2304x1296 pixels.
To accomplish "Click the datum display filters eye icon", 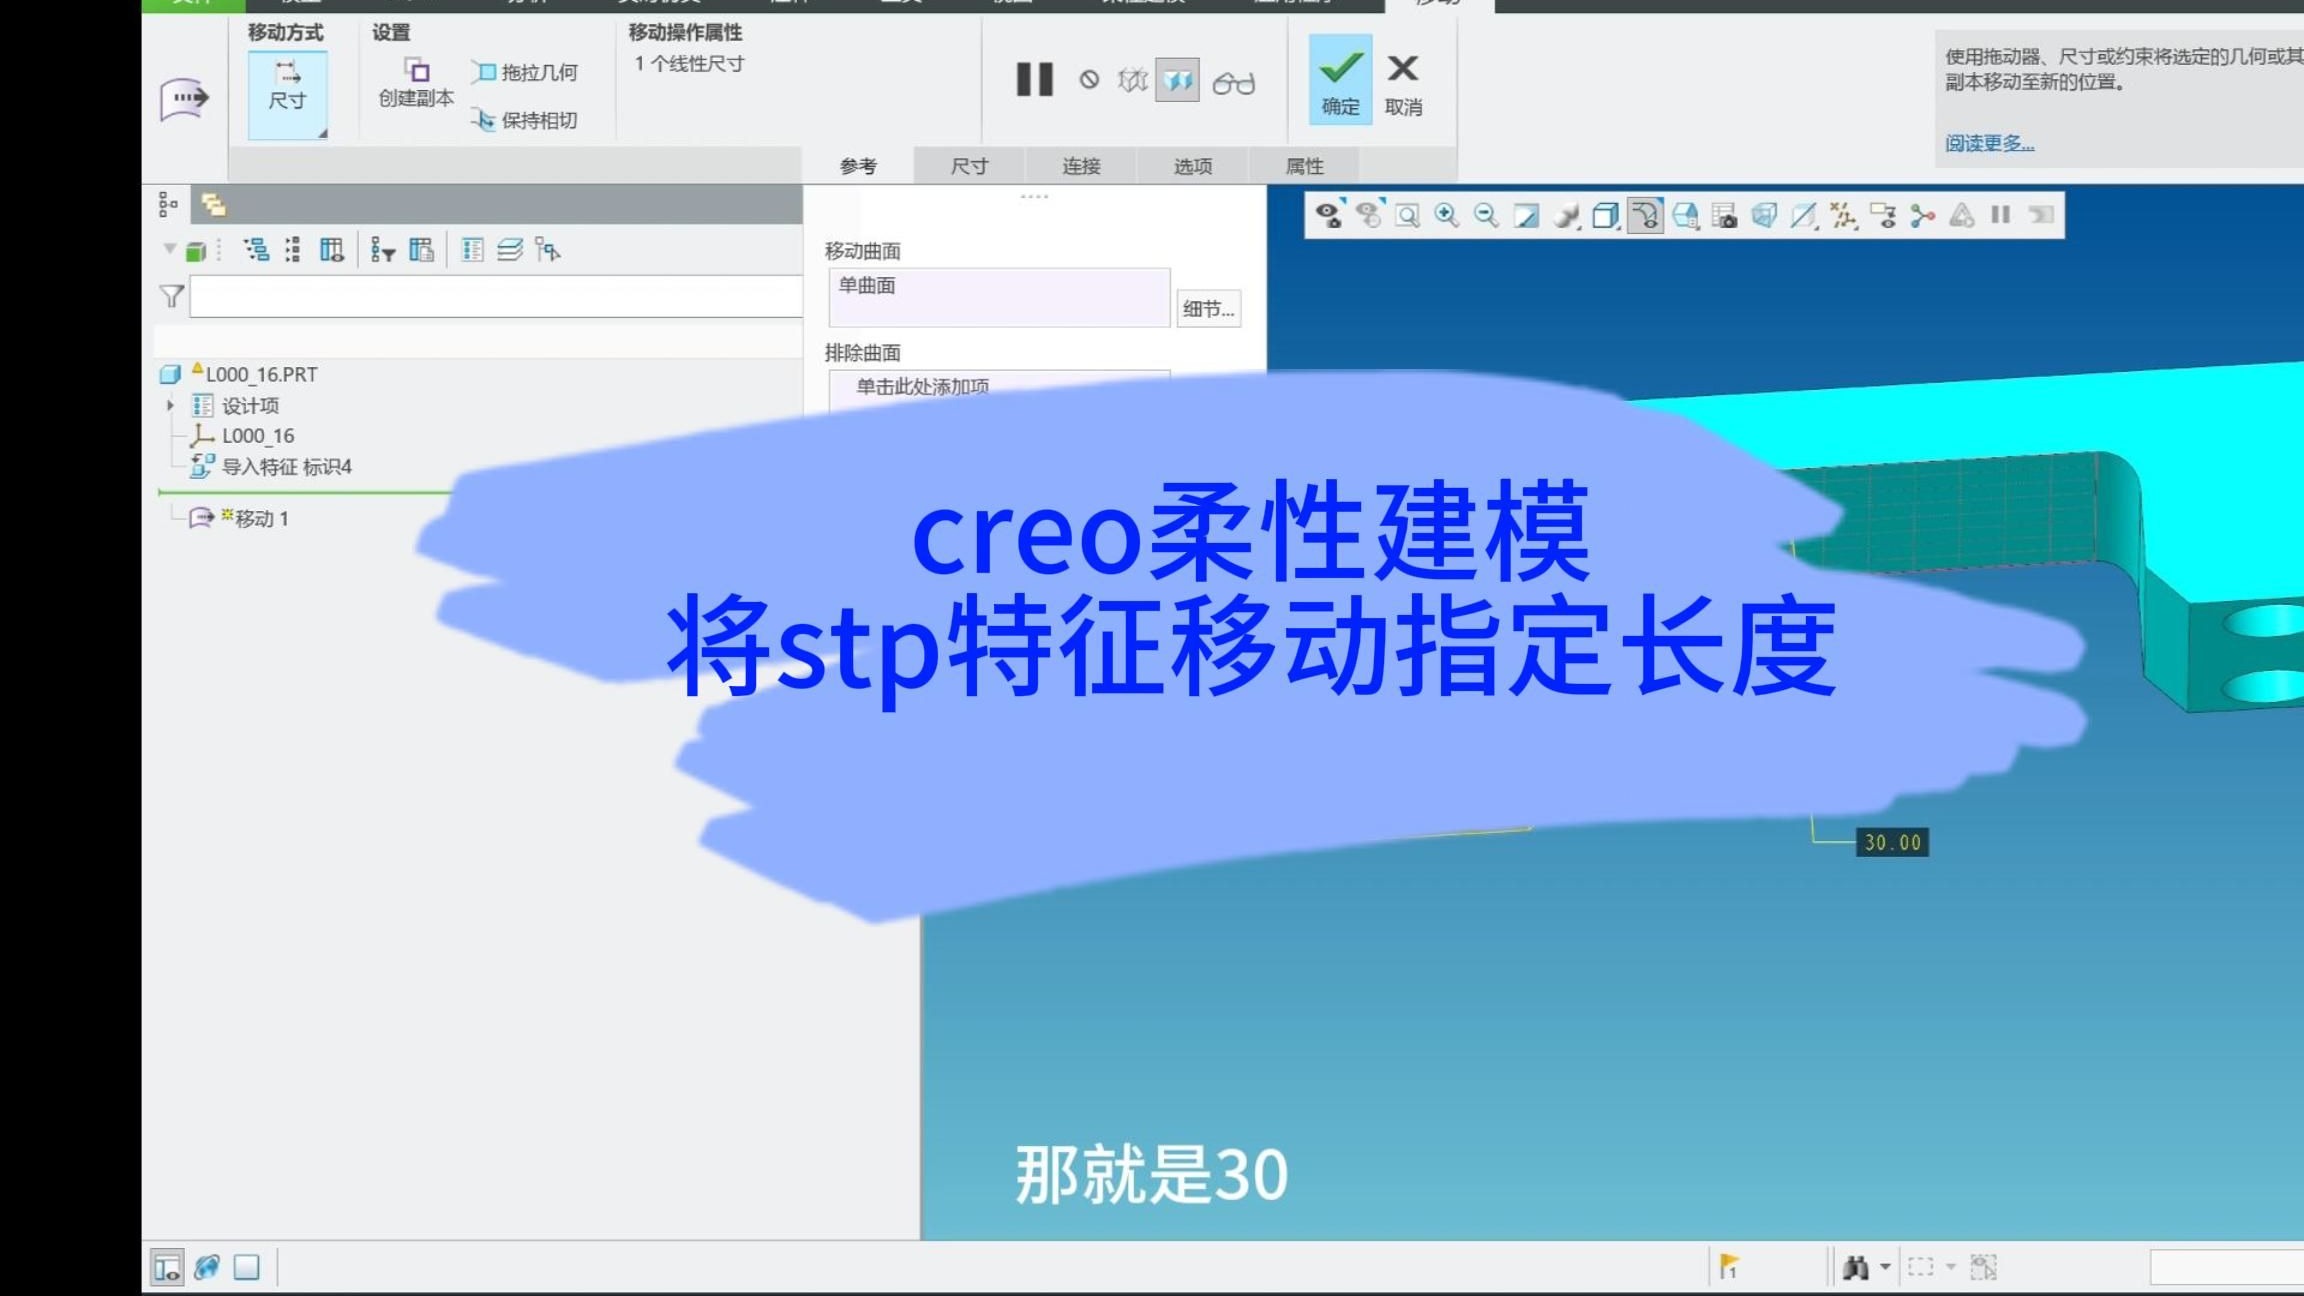I will click(1328, 214).
